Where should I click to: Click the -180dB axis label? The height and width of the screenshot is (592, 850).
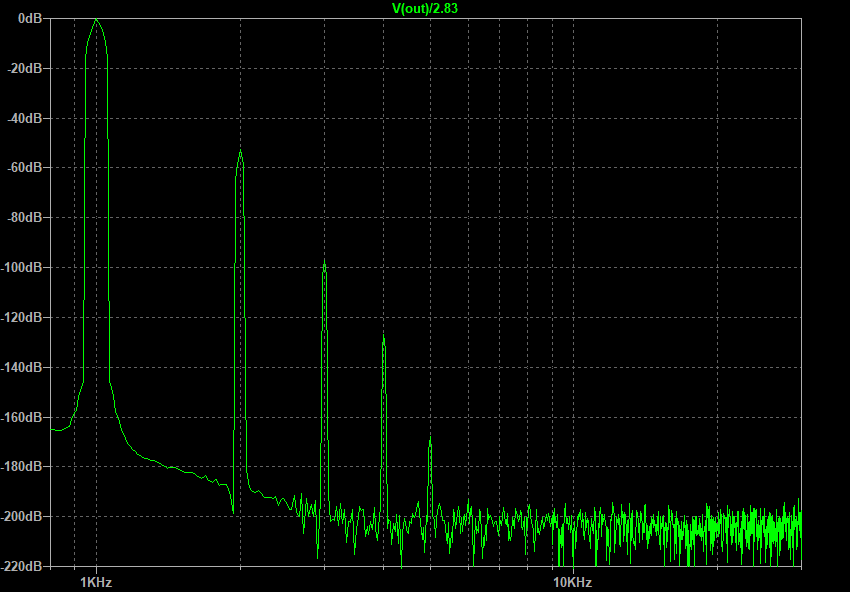(x=21, y=466)
